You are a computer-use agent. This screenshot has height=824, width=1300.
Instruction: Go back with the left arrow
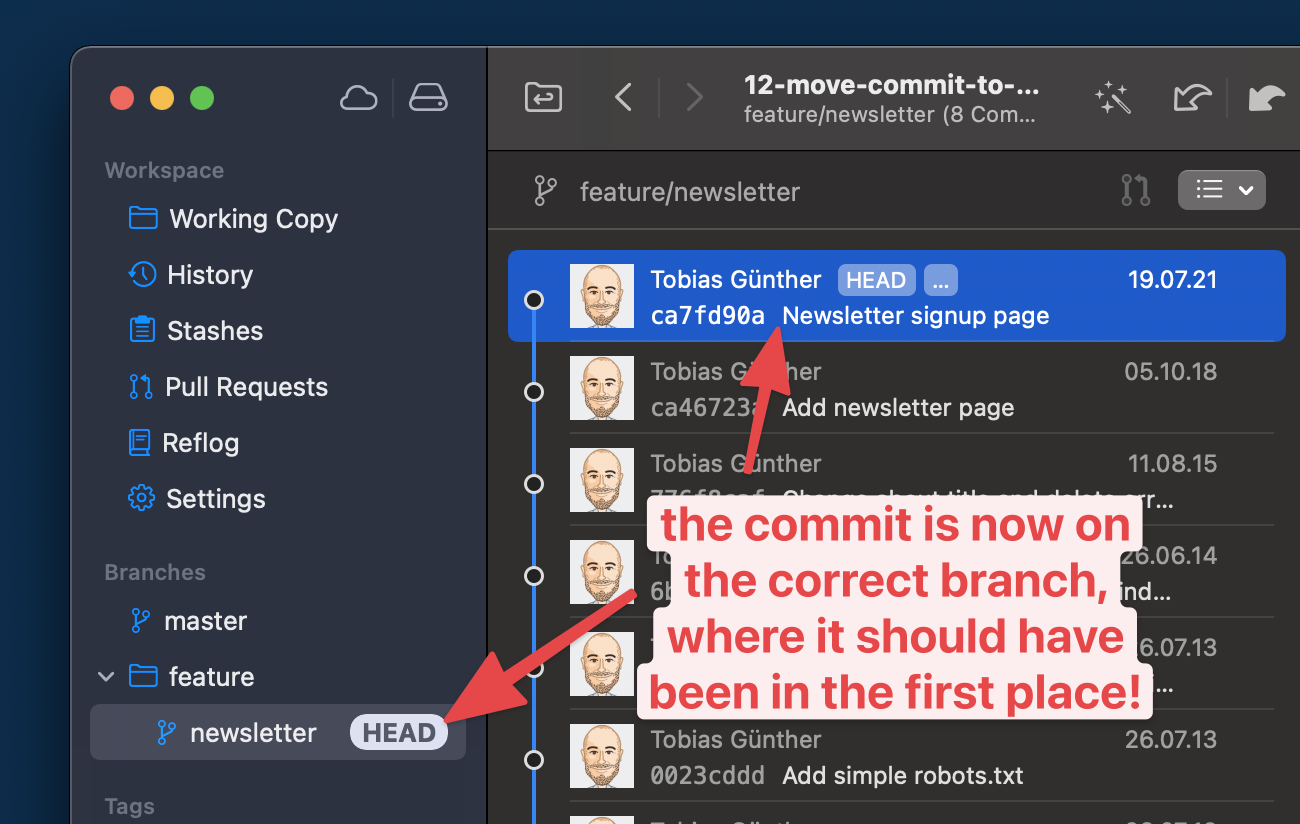click(x=623, y=98)
